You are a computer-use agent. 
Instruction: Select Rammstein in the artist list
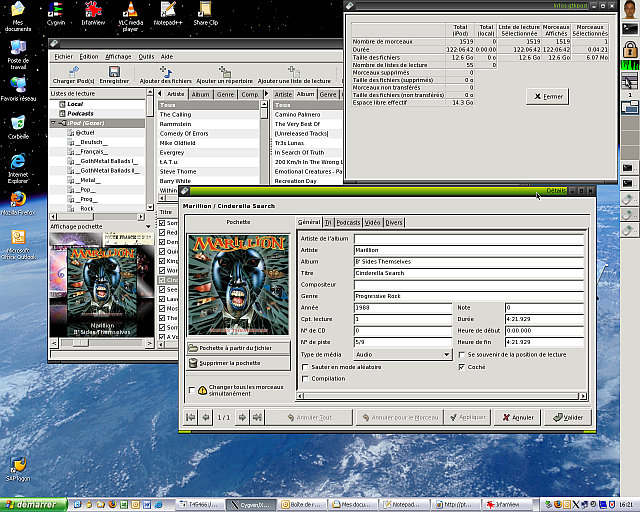click(209, 124)
